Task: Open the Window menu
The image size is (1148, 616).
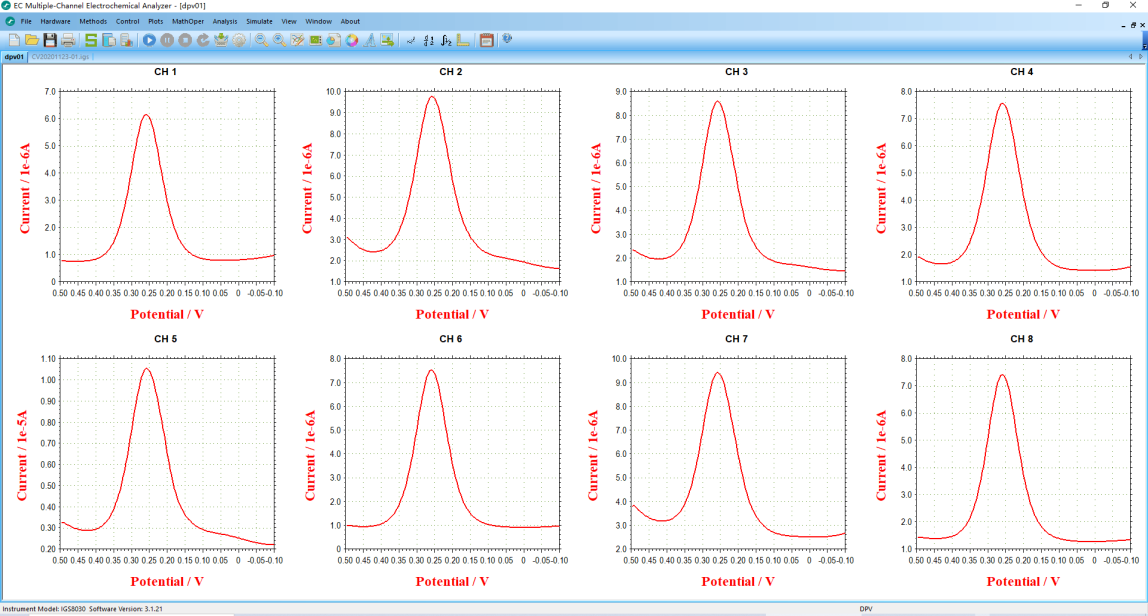Action: tap(318, 22)
